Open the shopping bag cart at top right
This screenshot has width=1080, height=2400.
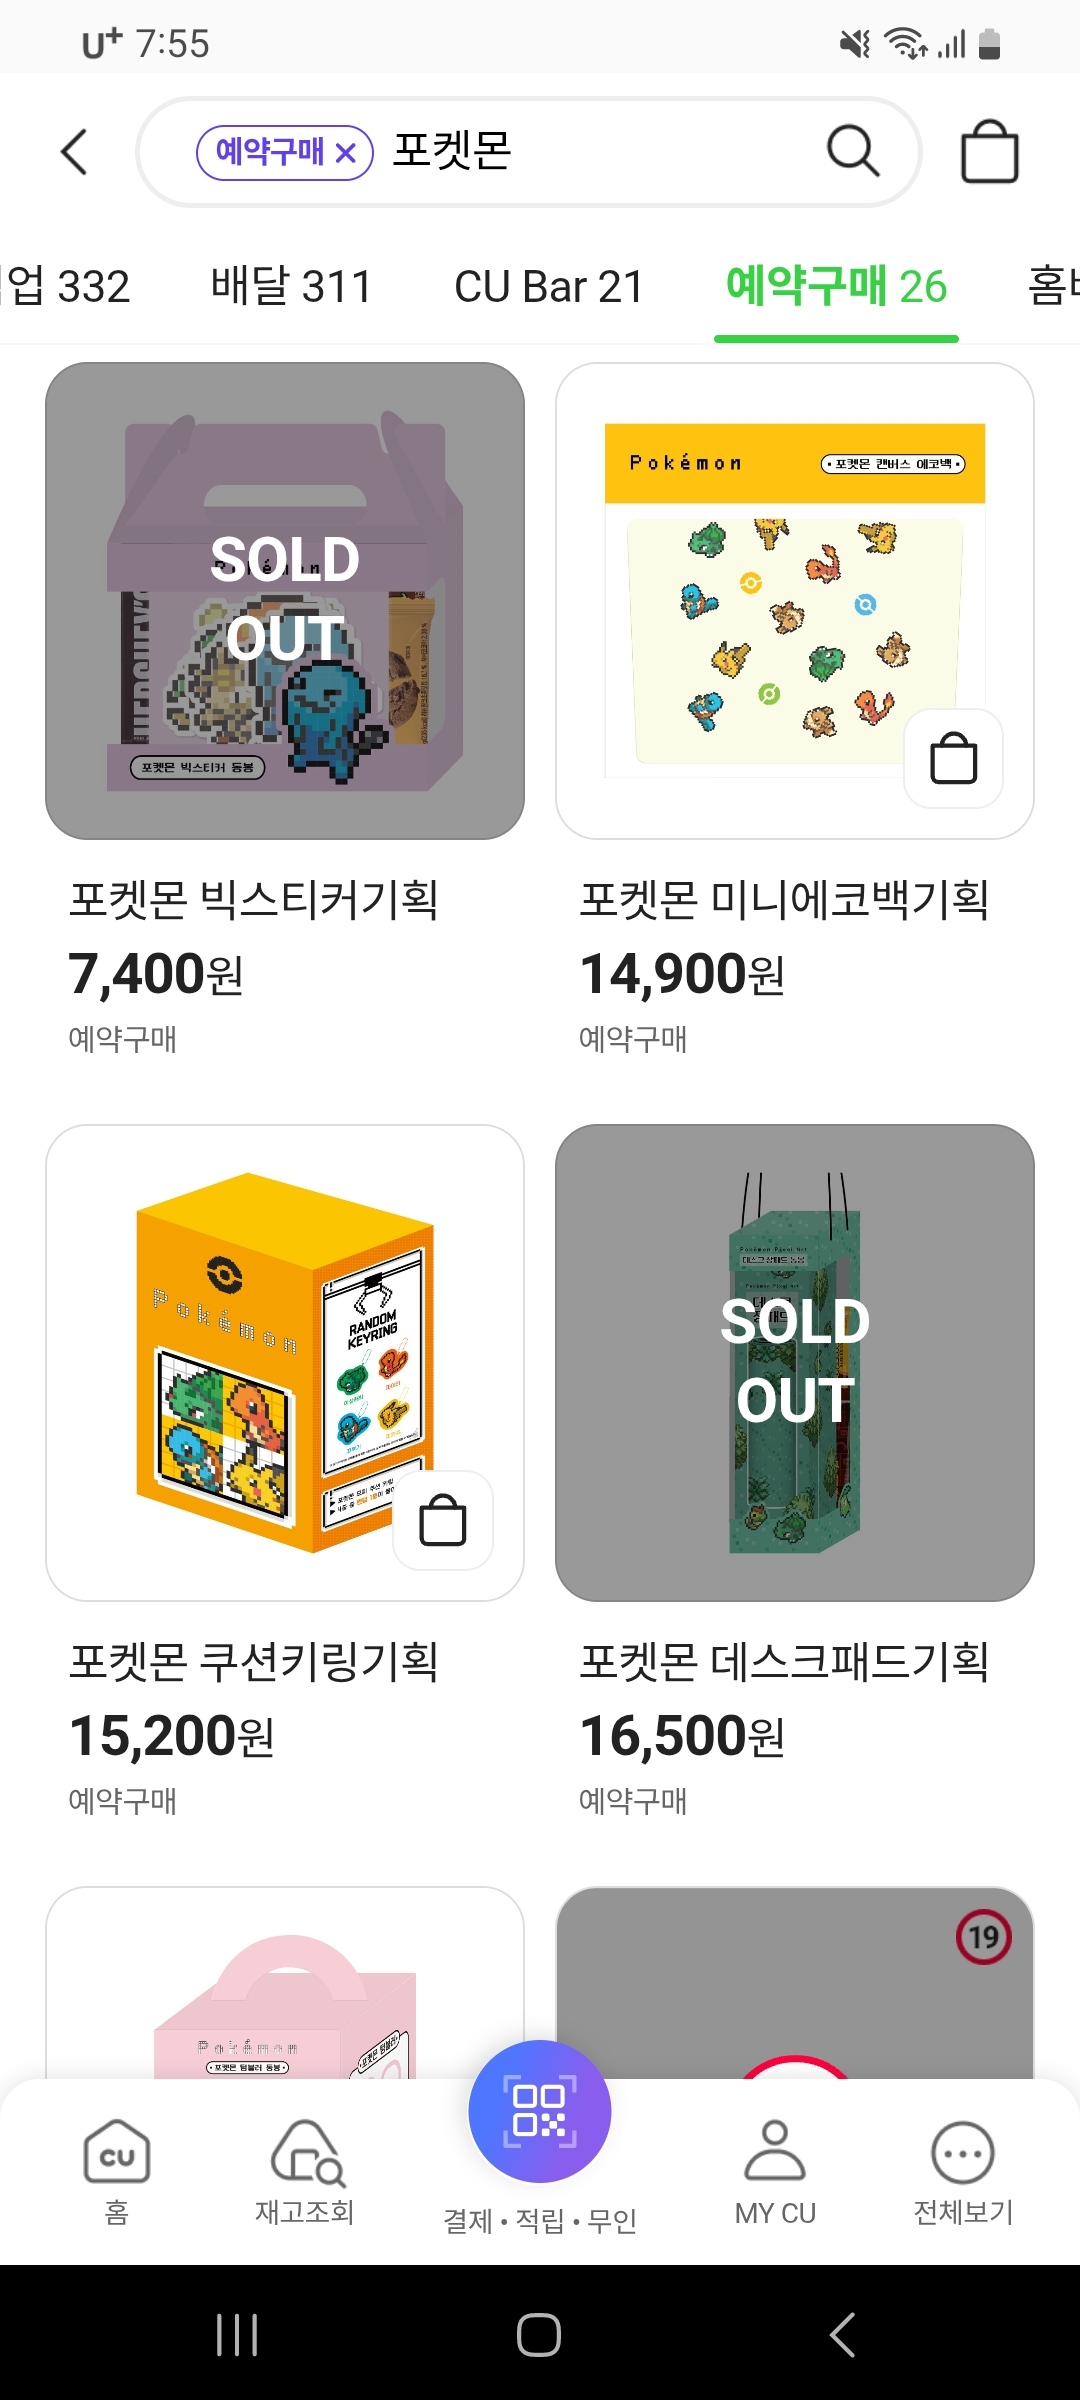989,152
